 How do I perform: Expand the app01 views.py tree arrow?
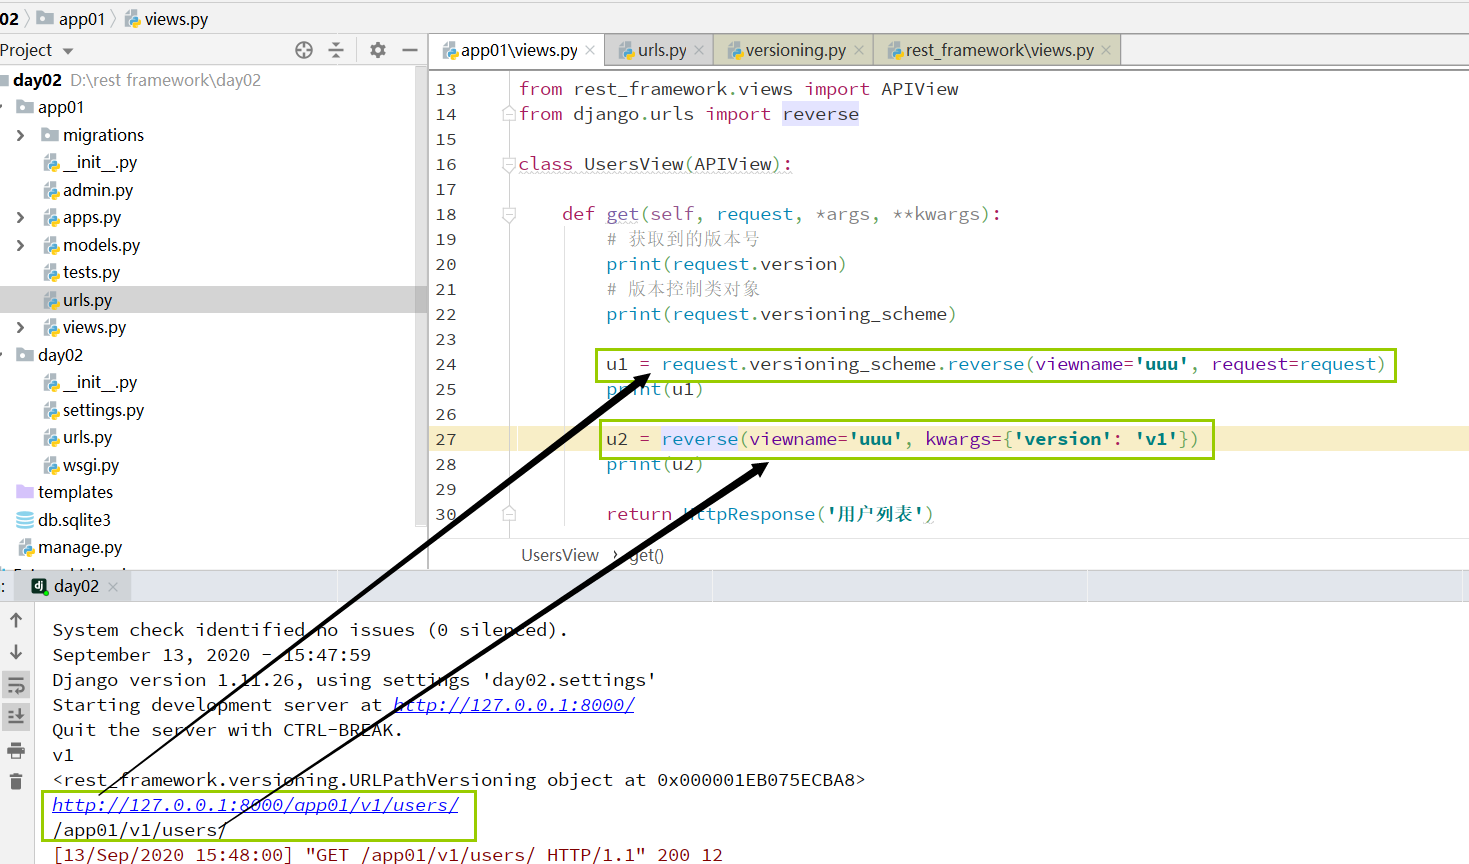(20, 327)
